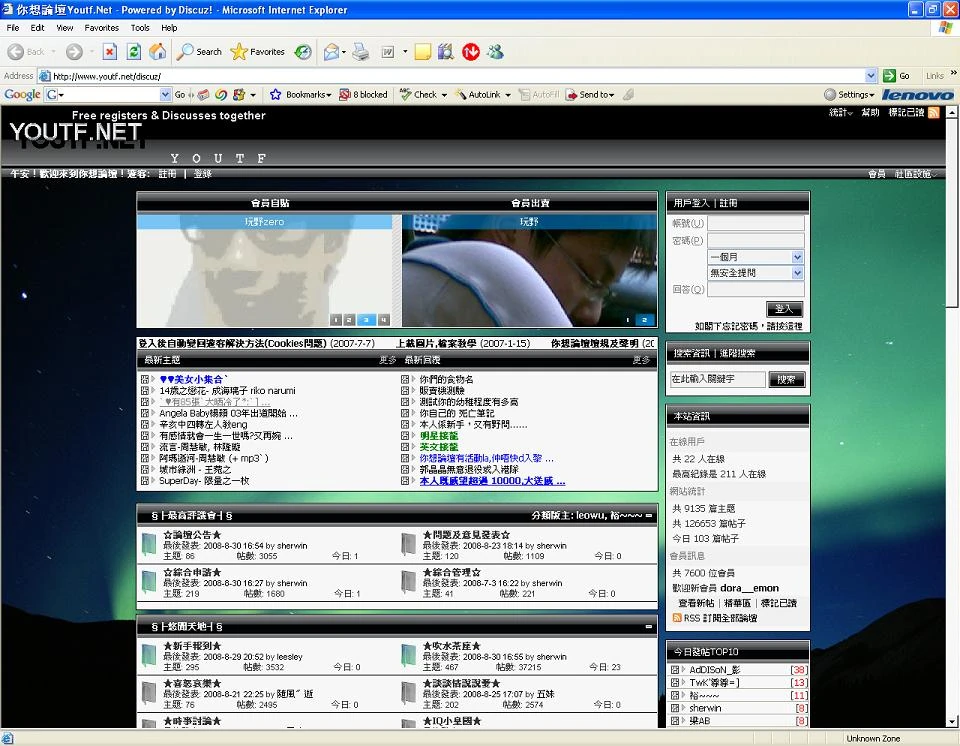Open the 一個月 login duration dropdown
Image resolution: width=960 pixels, height=746 pixels.
(x=797, y=257)
